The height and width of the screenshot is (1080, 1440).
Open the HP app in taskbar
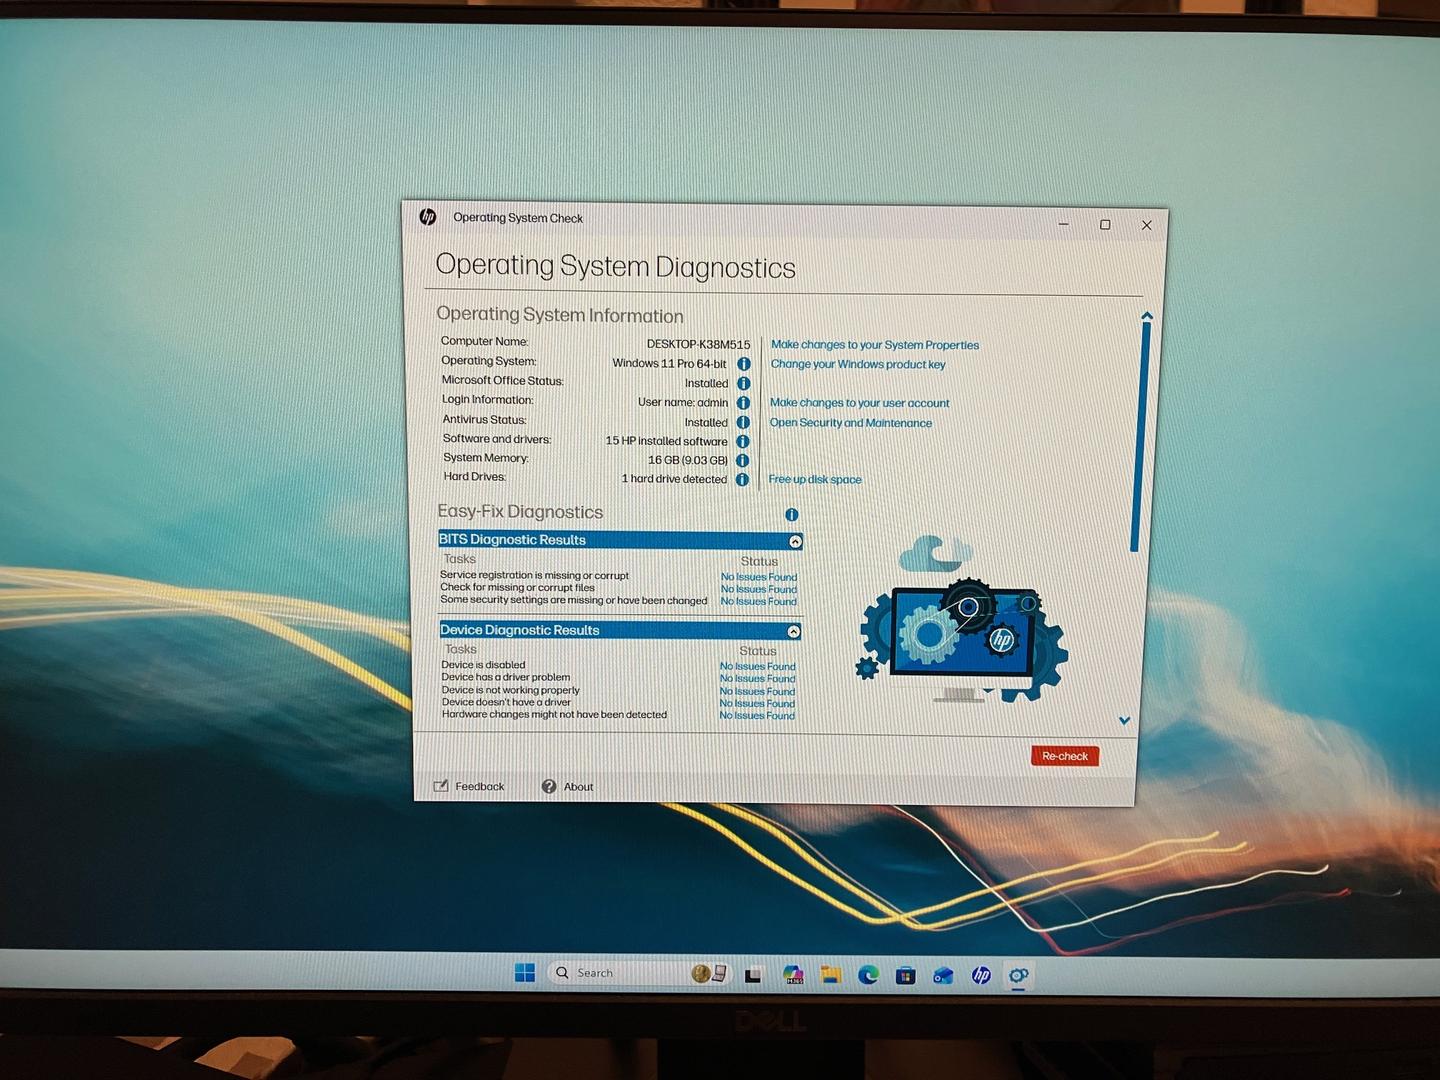981,975
